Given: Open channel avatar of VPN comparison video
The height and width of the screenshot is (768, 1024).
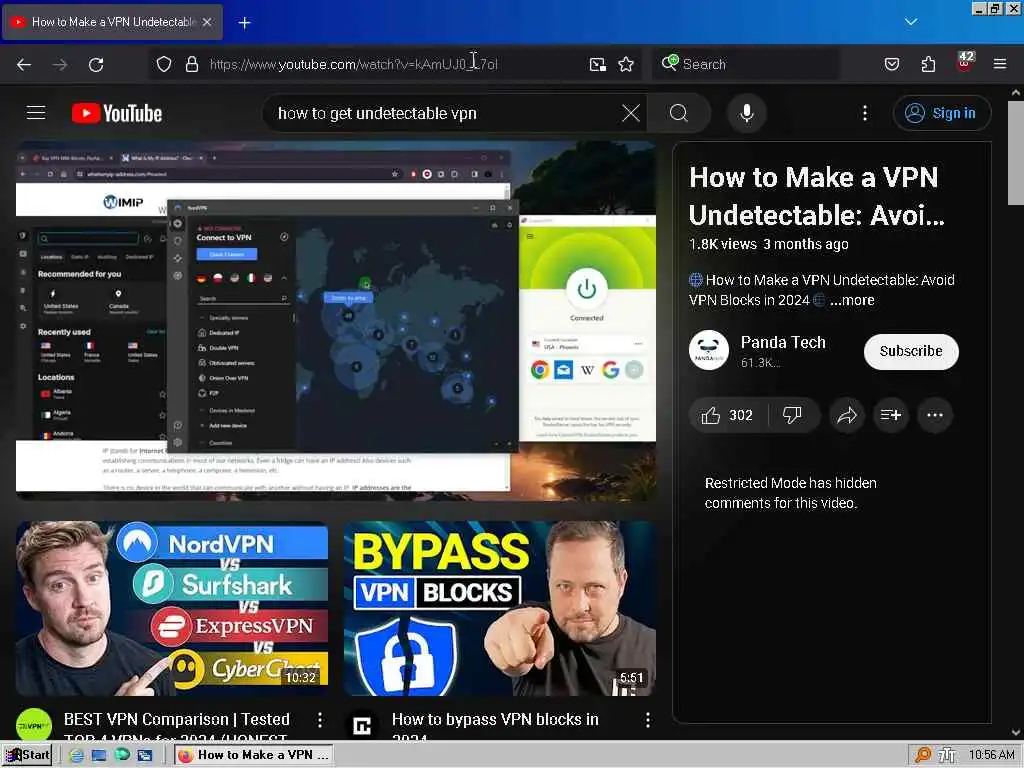Looking at the screenshot, I should [34, 725].
